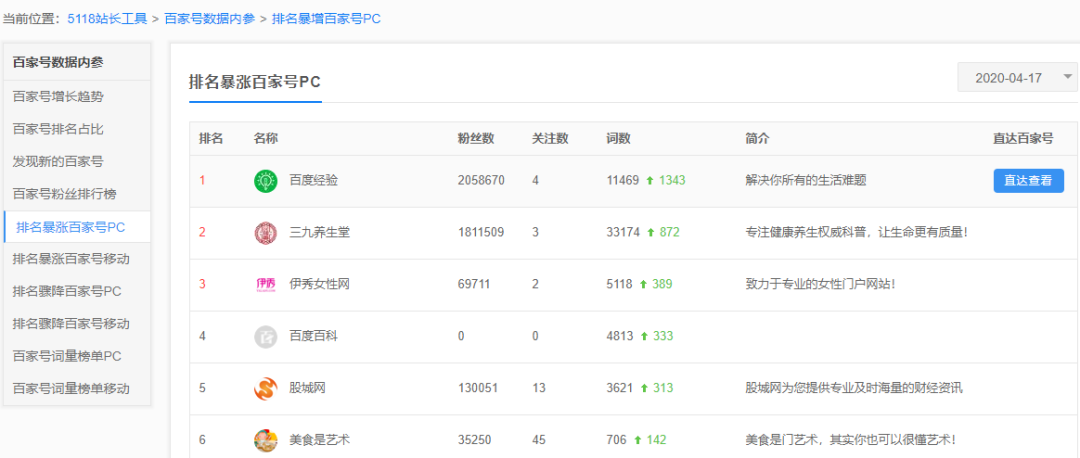Click the 百度经验 account name
The height and width of the screenshot is (458, 1080).
coord(313,180)
